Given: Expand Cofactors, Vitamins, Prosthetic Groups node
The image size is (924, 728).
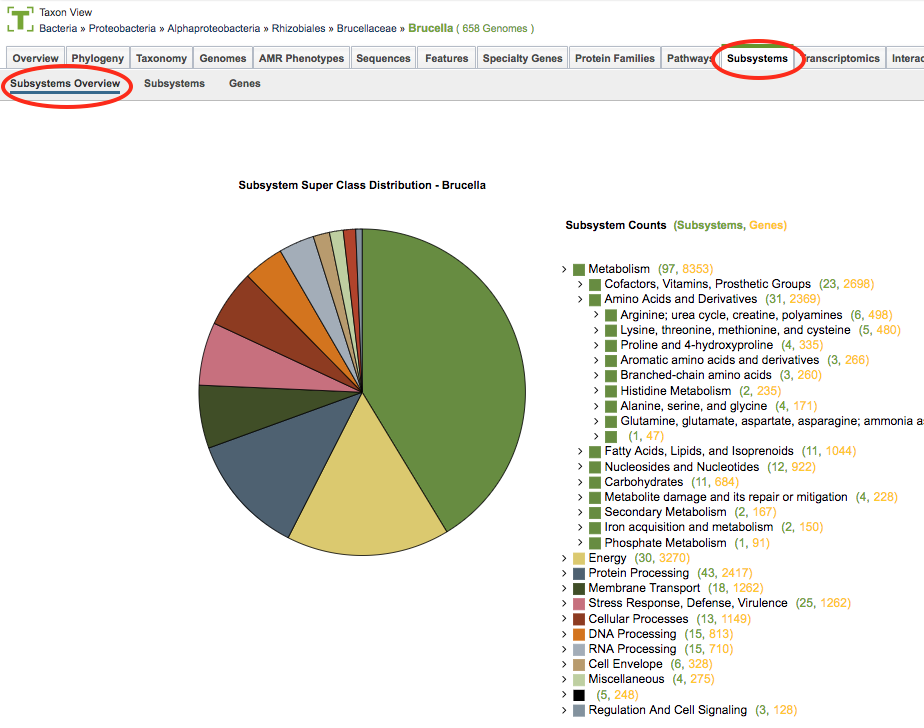Looking at the screenshot, I should [580, 285].
